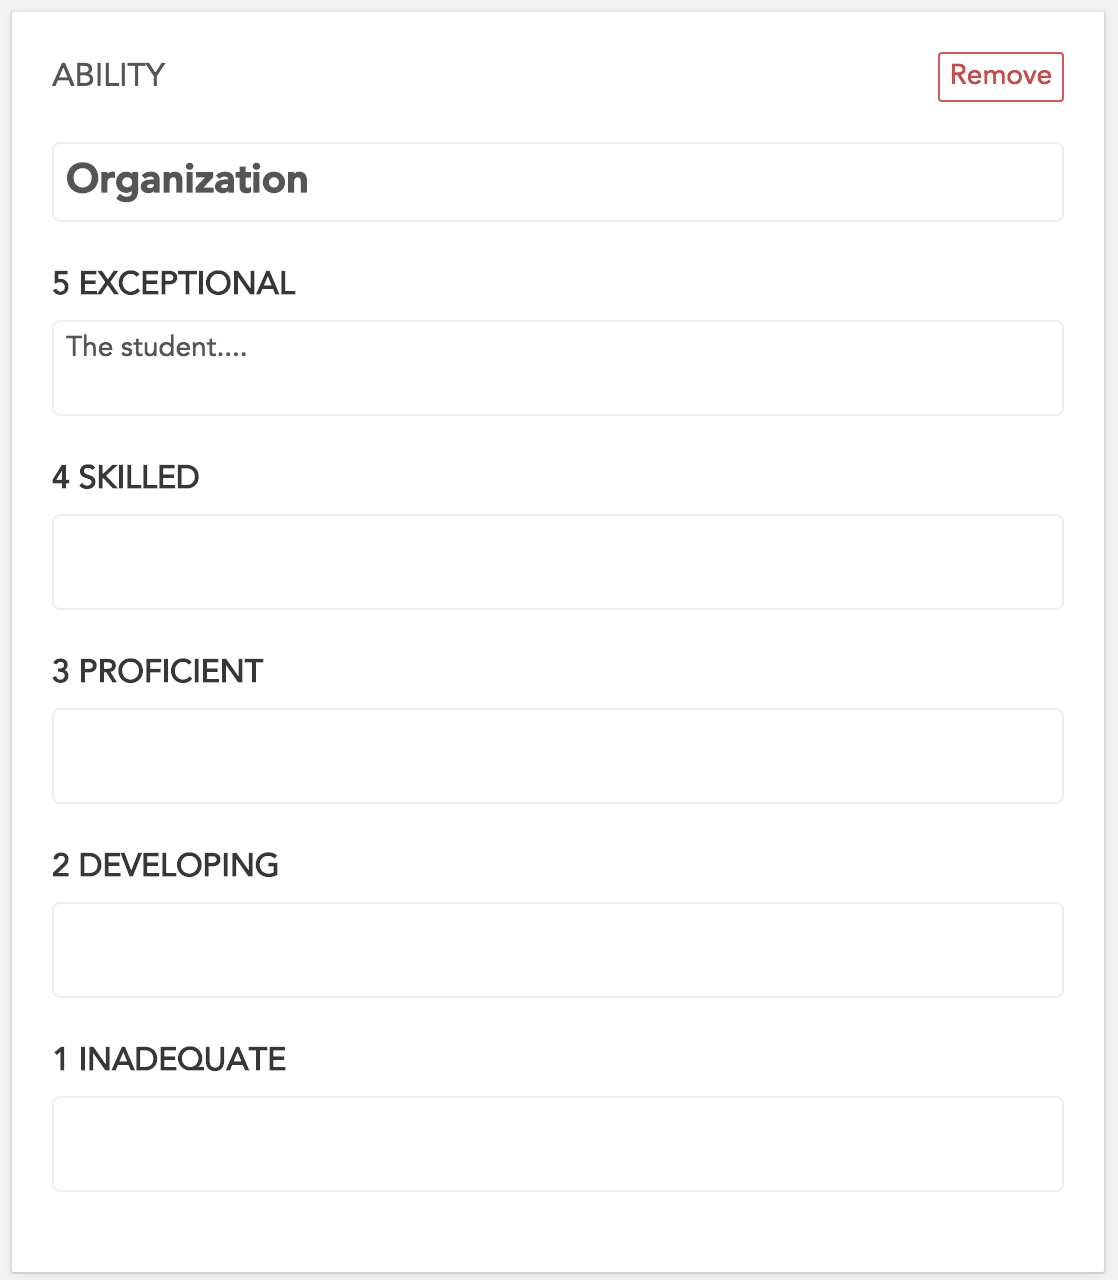
Task: Place cursor in the Skilled level textarea
Action: pos(557,562)
